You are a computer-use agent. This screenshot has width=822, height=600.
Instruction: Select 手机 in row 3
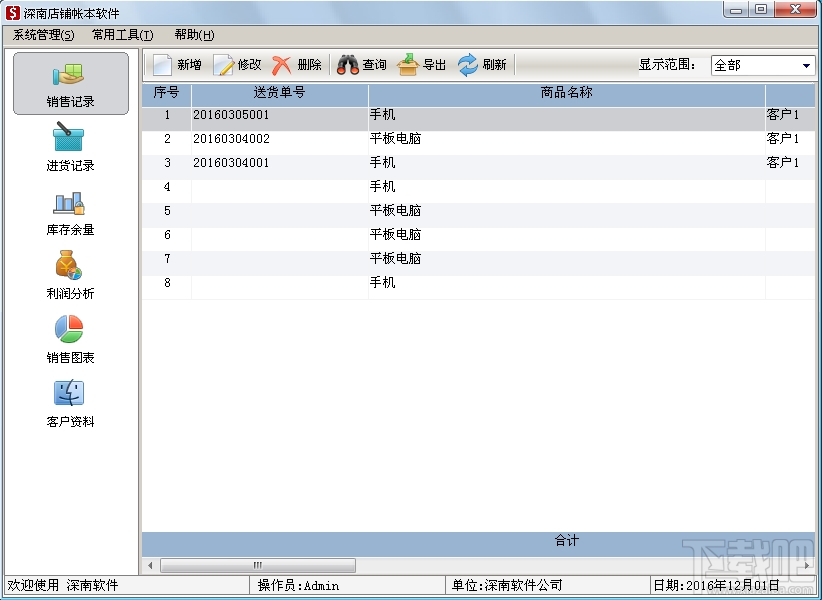(382, 163)
